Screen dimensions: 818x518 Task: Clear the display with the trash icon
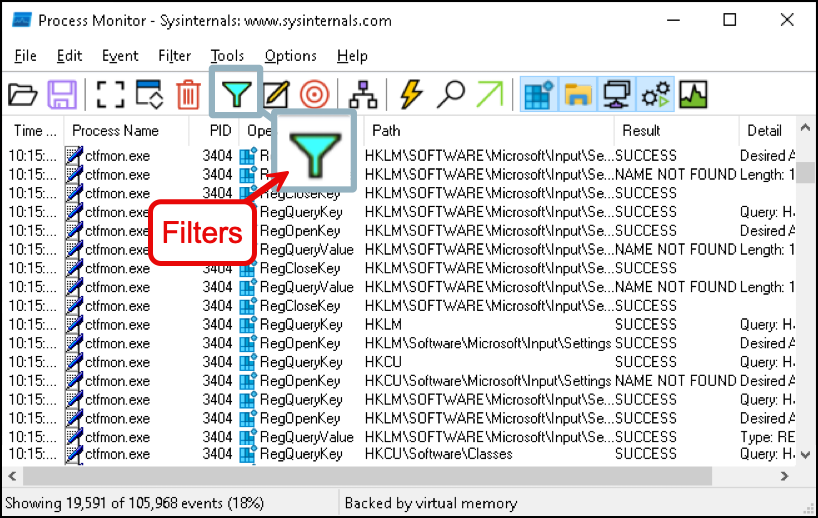(188, 94)
